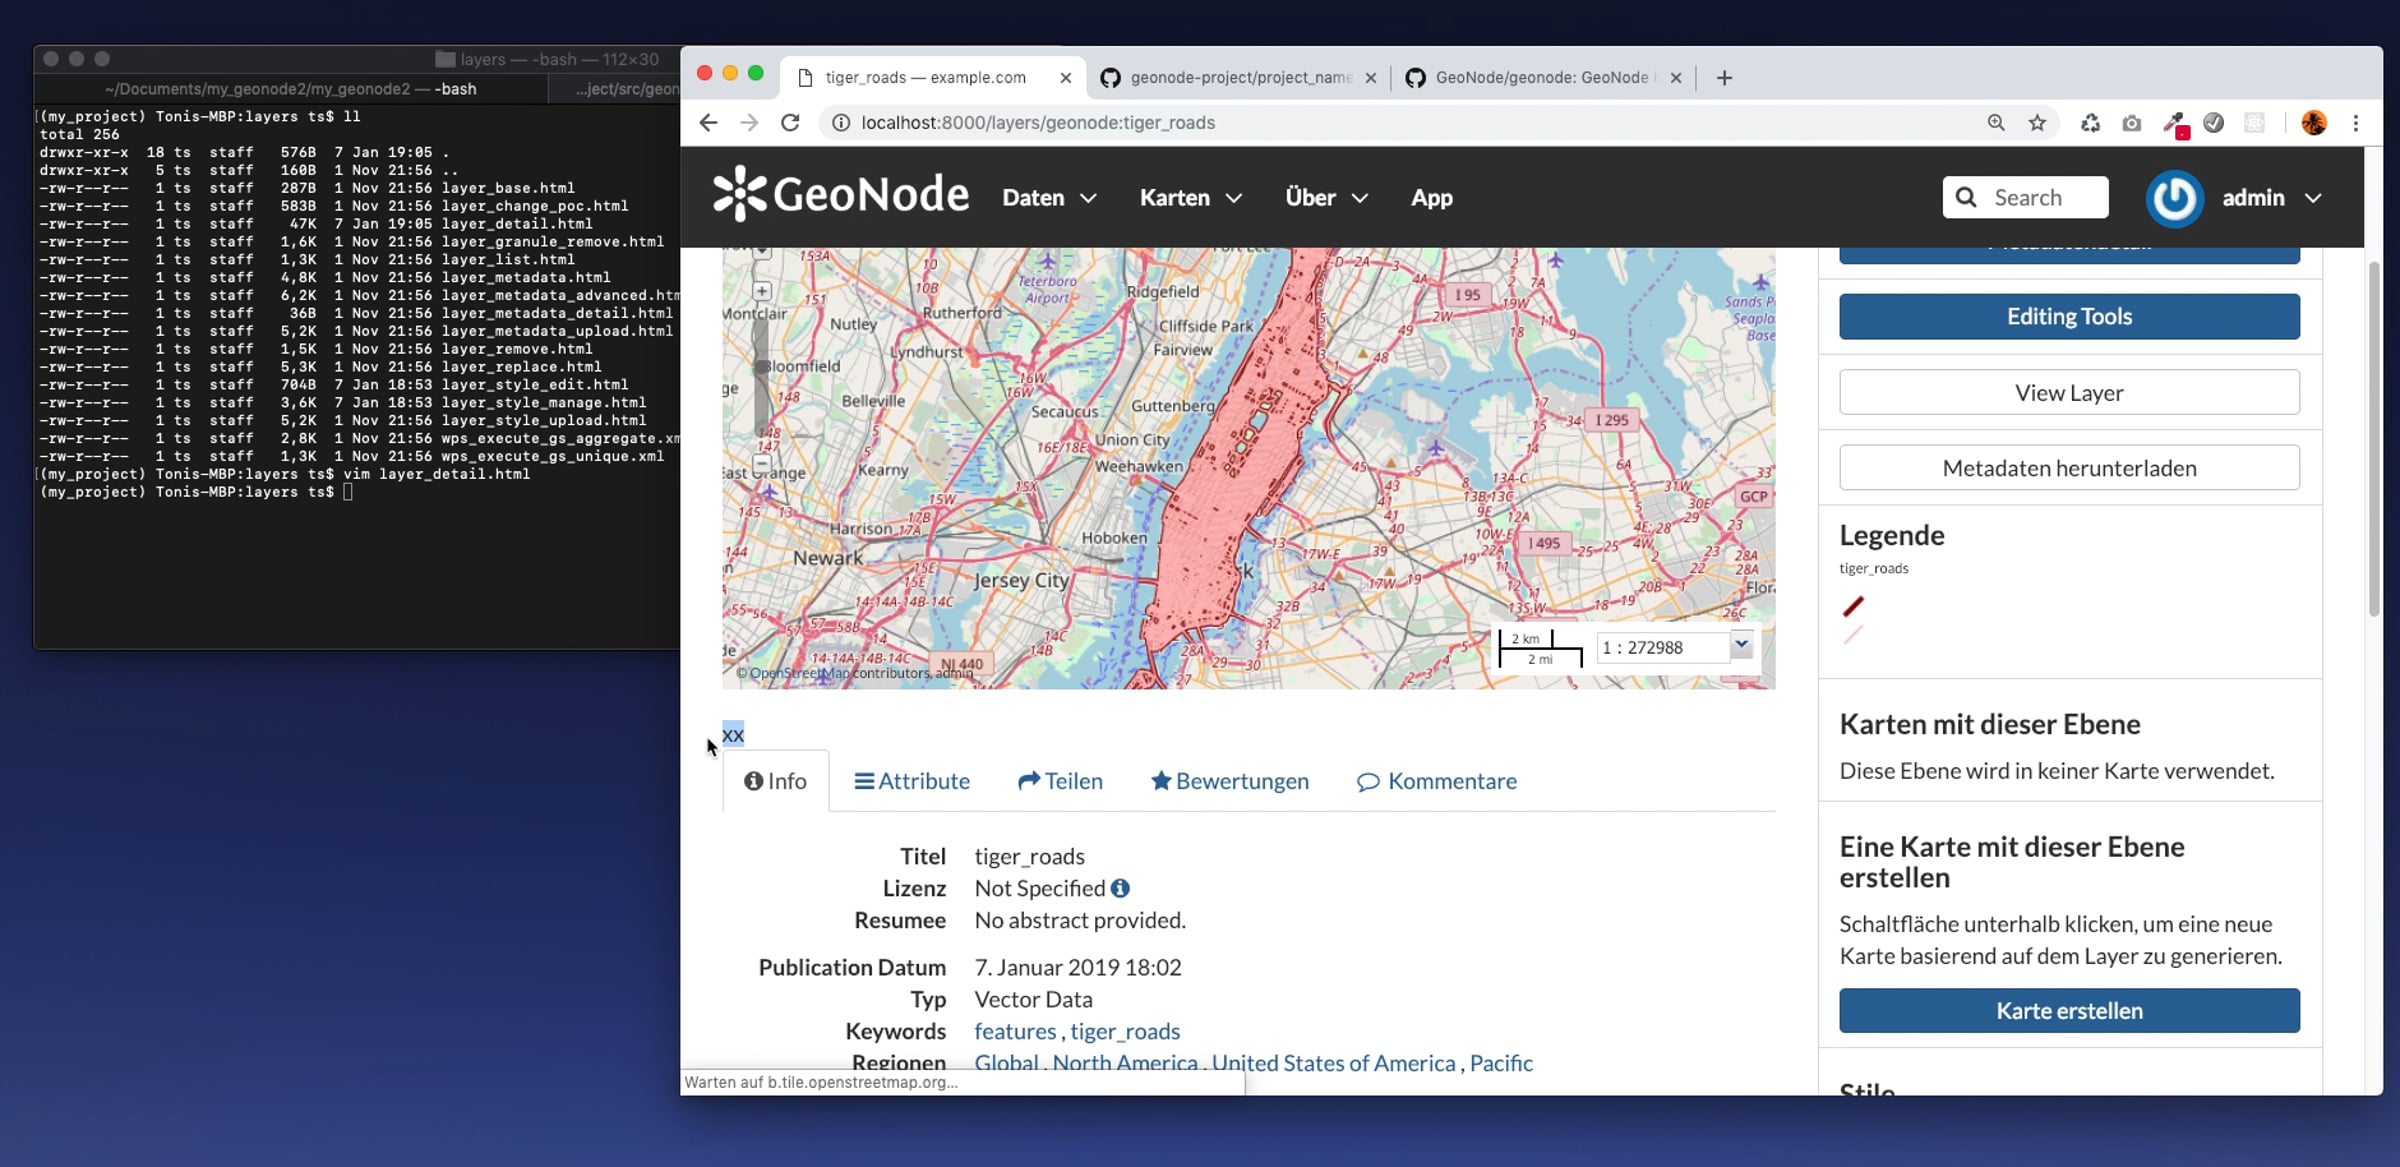Close the geonode-project/project_name tab
This screenshot has height=1167, width=2400.
(1371, 78)
